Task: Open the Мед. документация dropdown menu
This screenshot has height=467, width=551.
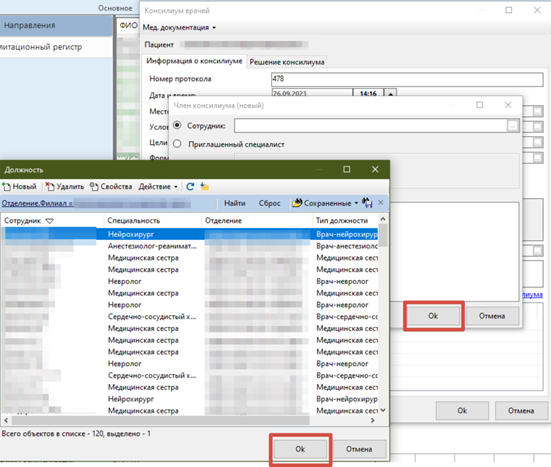Action: coord(179,27)
